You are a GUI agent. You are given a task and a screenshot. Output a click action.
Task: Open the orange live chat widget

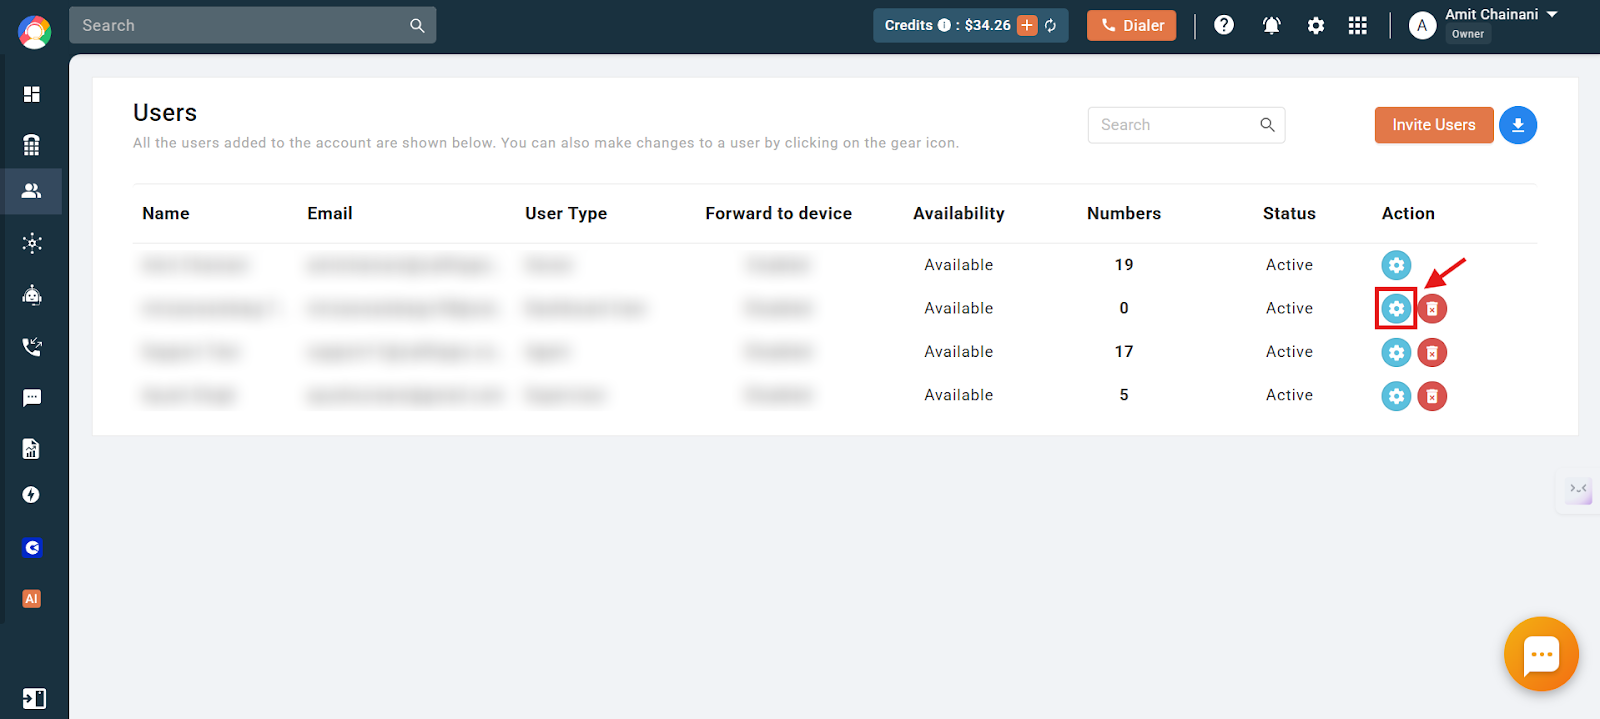[1541, 654]
